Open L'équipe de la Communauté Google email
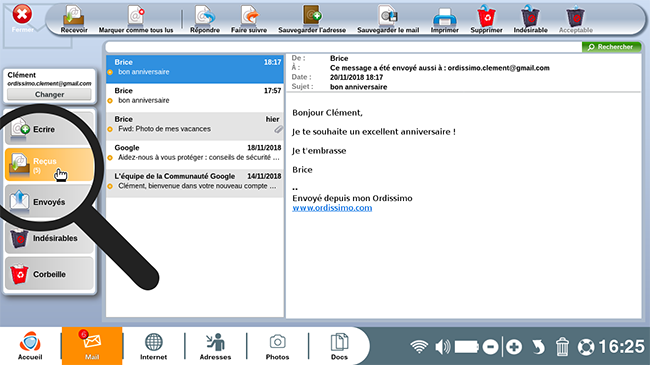Image resolution: width=650 pixels, height=365 pixels. click(x=195, y=183)
